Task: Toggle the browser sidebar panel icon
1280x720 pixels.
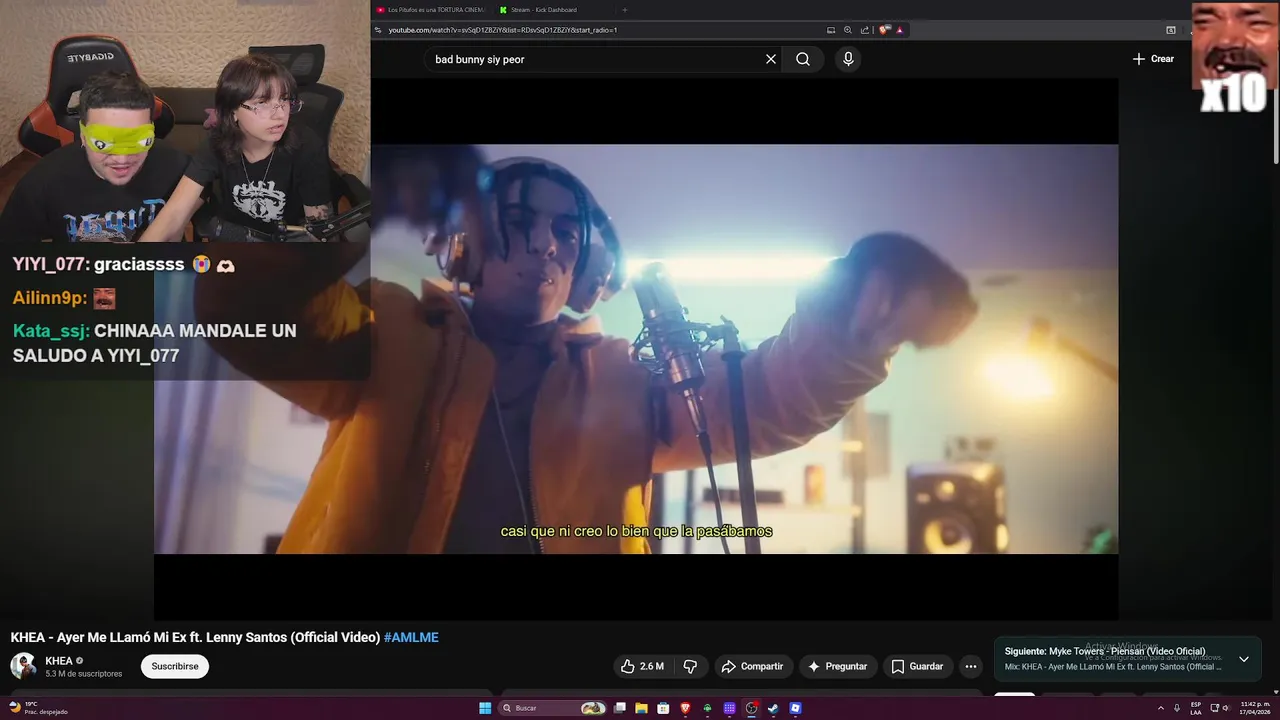Action: click(x=1171, y=30)
